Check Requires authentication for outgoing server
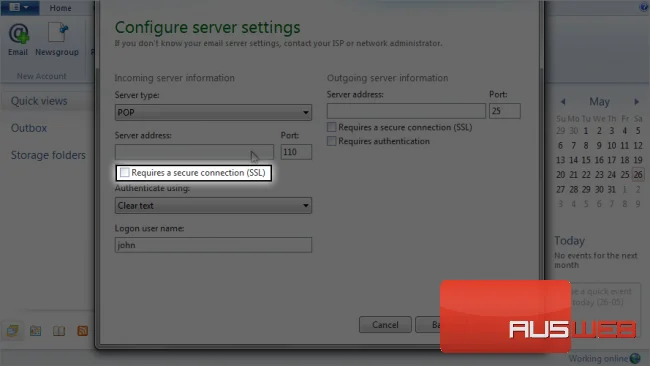The height and width of the screenshot is (366, 650). tap(331, 141)
